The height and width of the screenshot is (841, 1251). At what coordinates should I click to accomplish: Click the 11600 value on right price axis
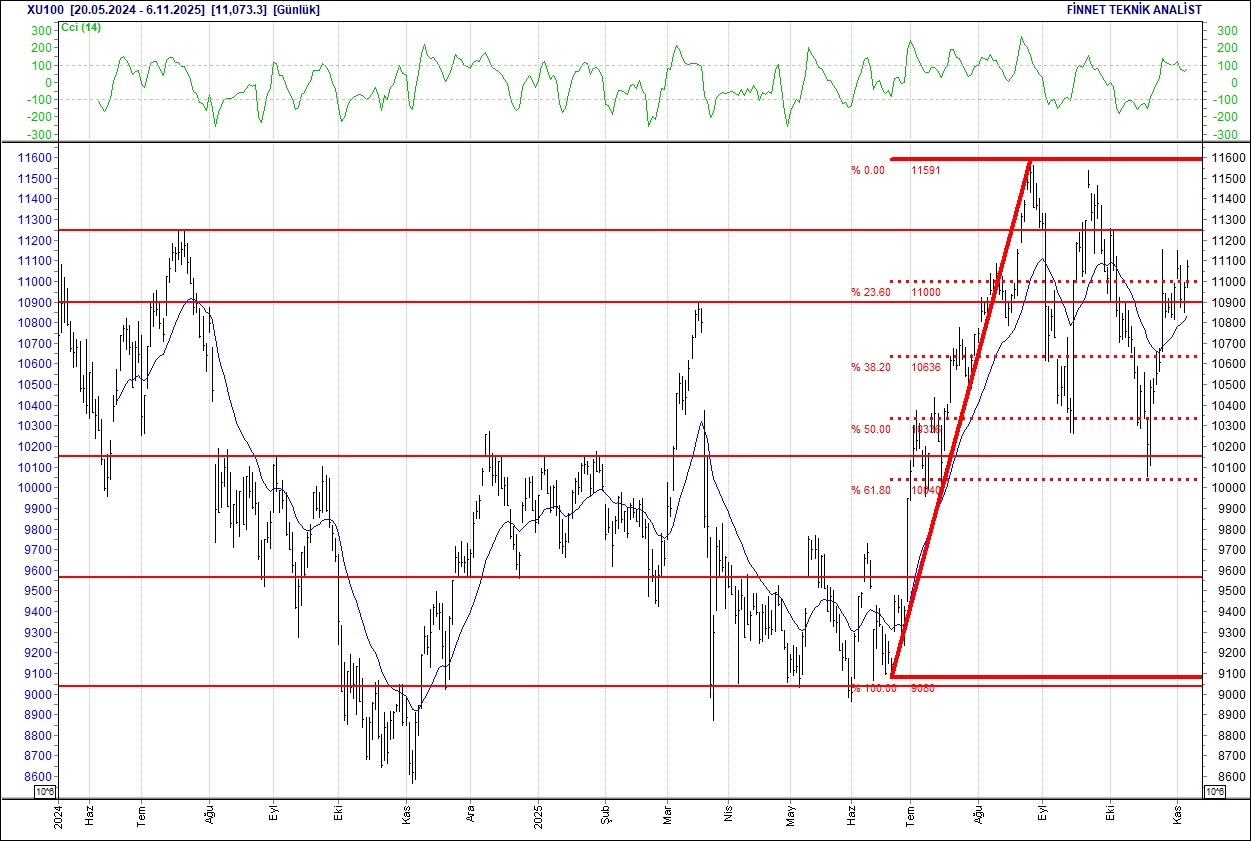[x=1227, y=158]
